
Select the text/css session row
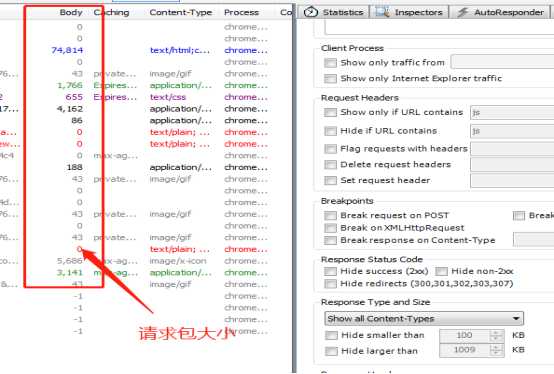(146, 97)
